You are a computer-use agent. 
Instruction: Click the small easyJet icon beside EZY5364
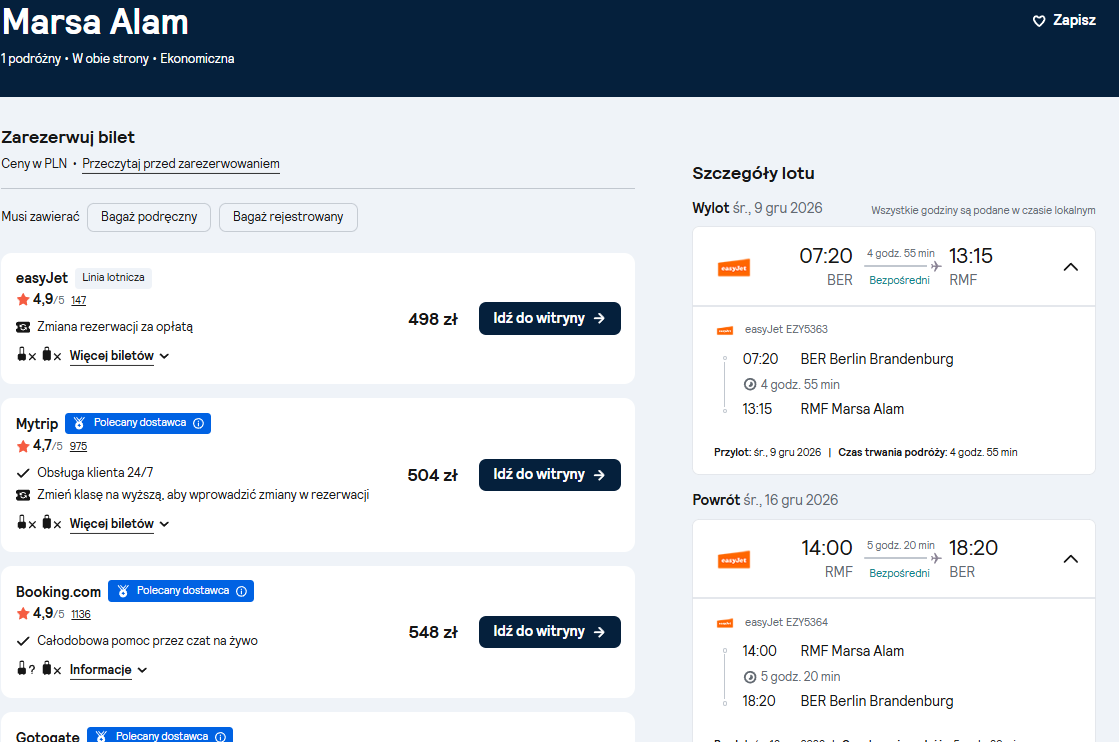click(x=725, y=623)
